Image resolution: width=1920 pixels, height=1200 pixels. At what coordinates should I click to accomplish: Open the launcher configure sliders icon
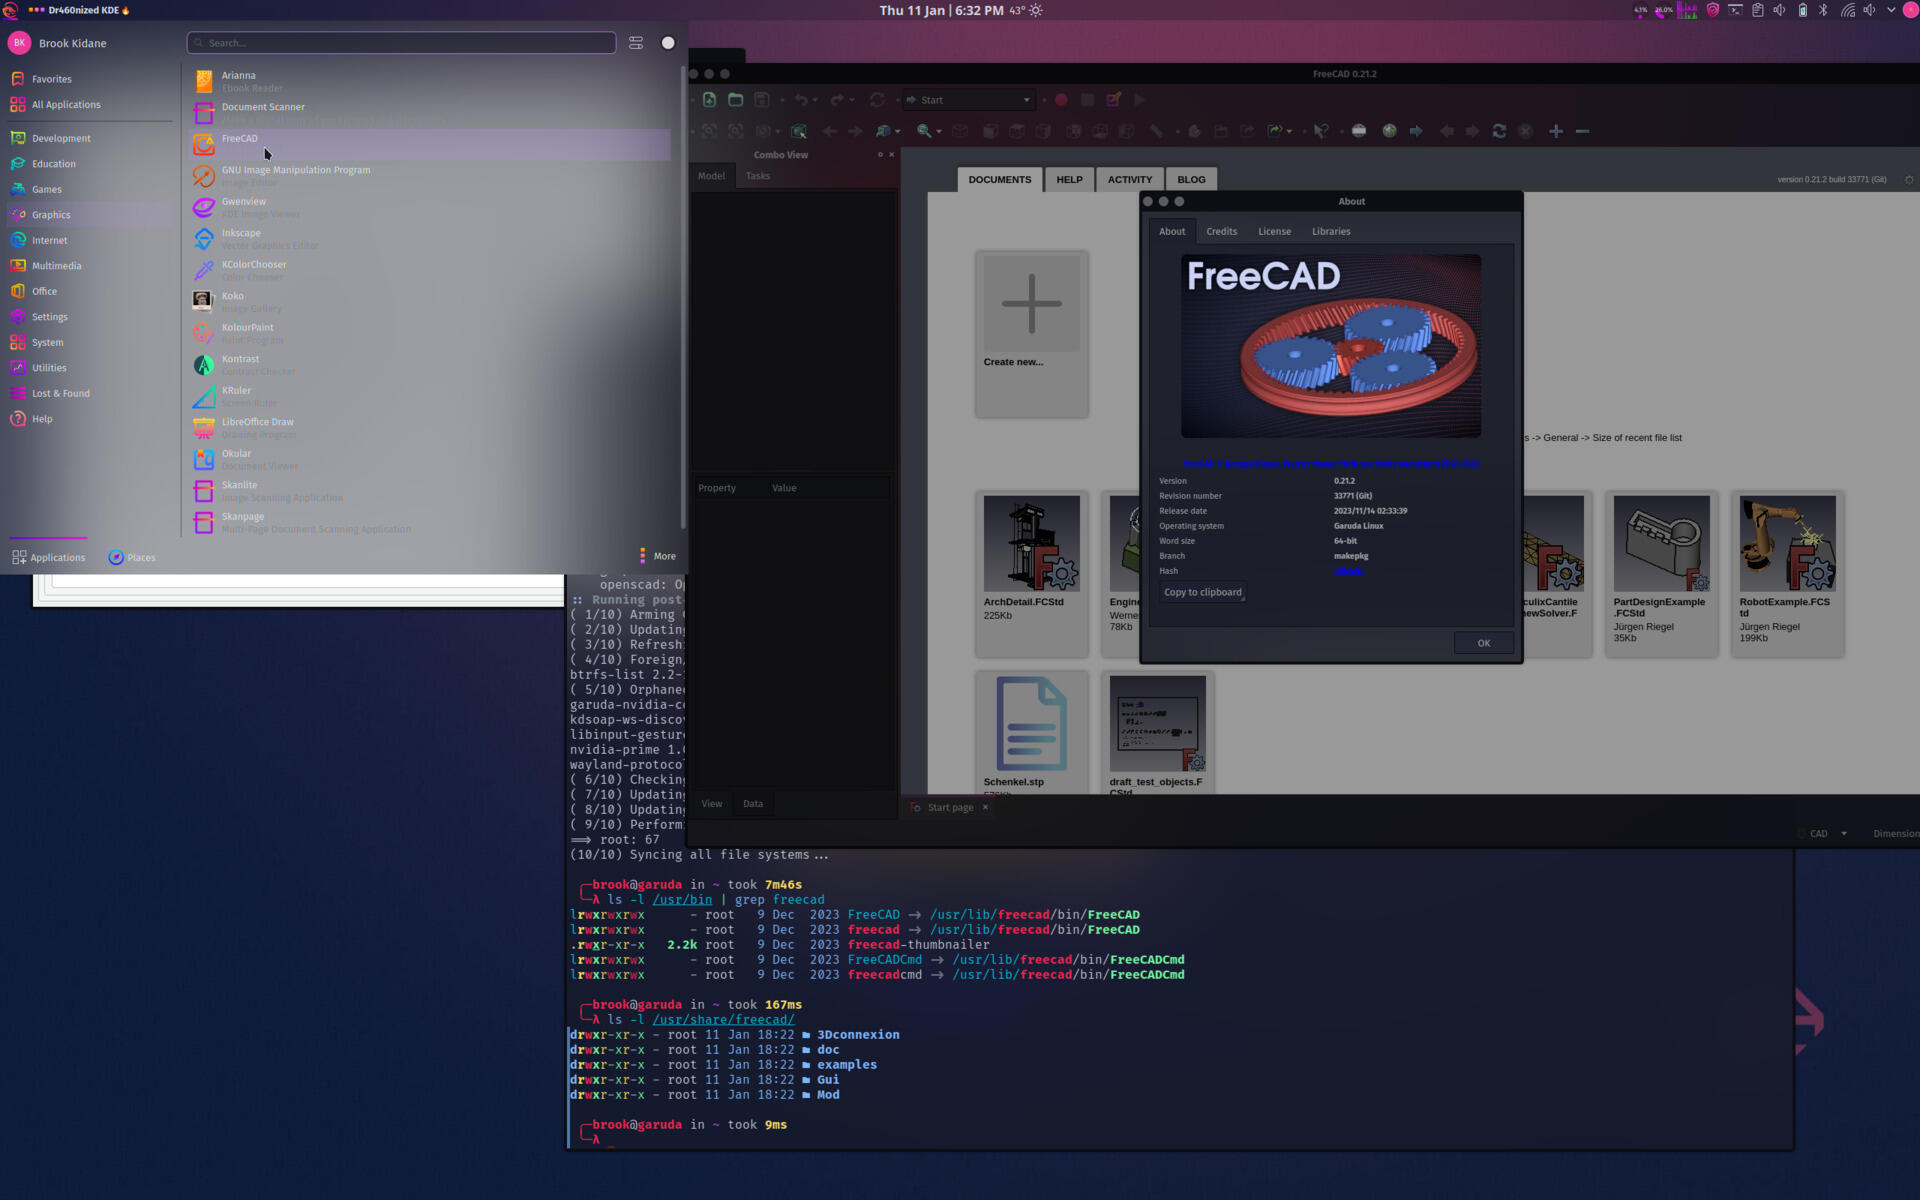click(636, 43)
